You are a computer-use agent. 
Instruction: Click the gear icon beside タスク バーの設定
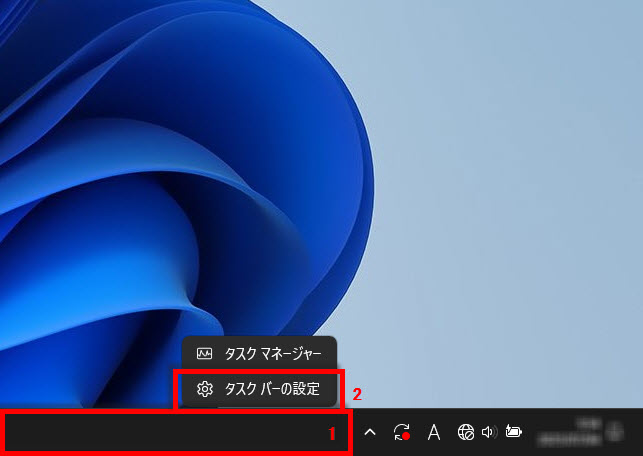(x=205, y=389)
